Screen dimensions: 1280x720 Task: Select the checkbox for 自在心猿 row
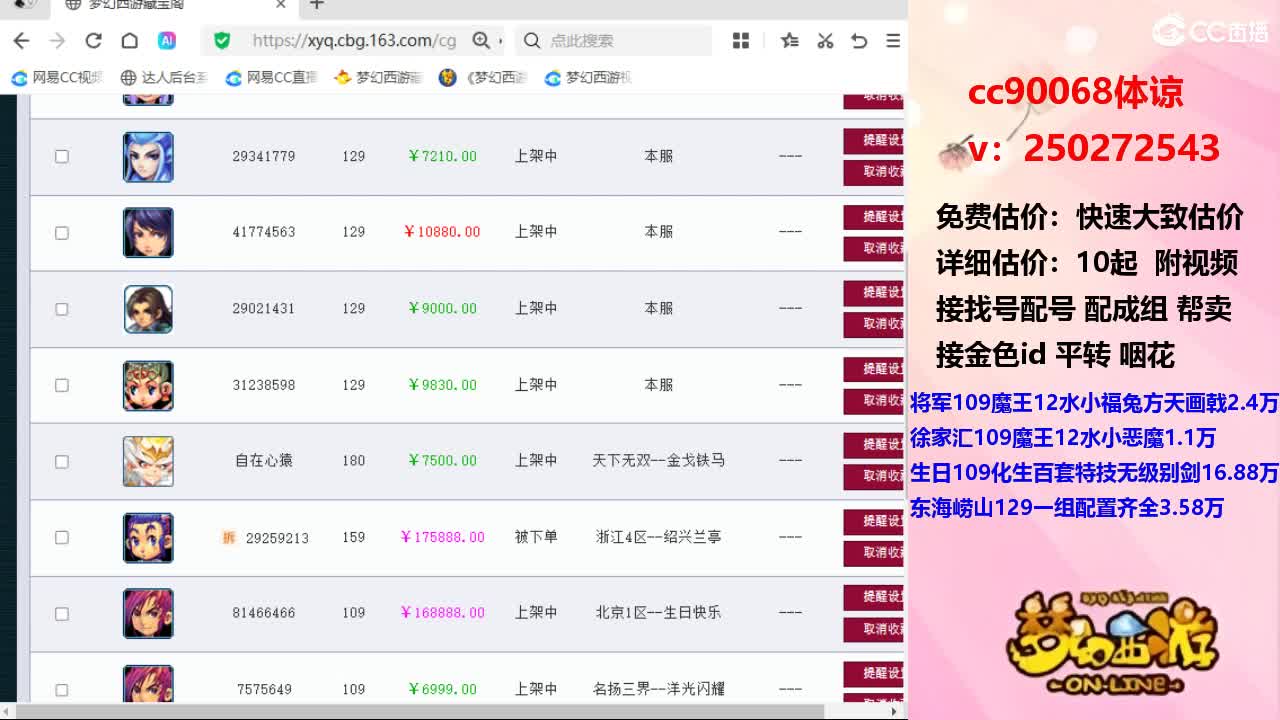click(62, 461)
